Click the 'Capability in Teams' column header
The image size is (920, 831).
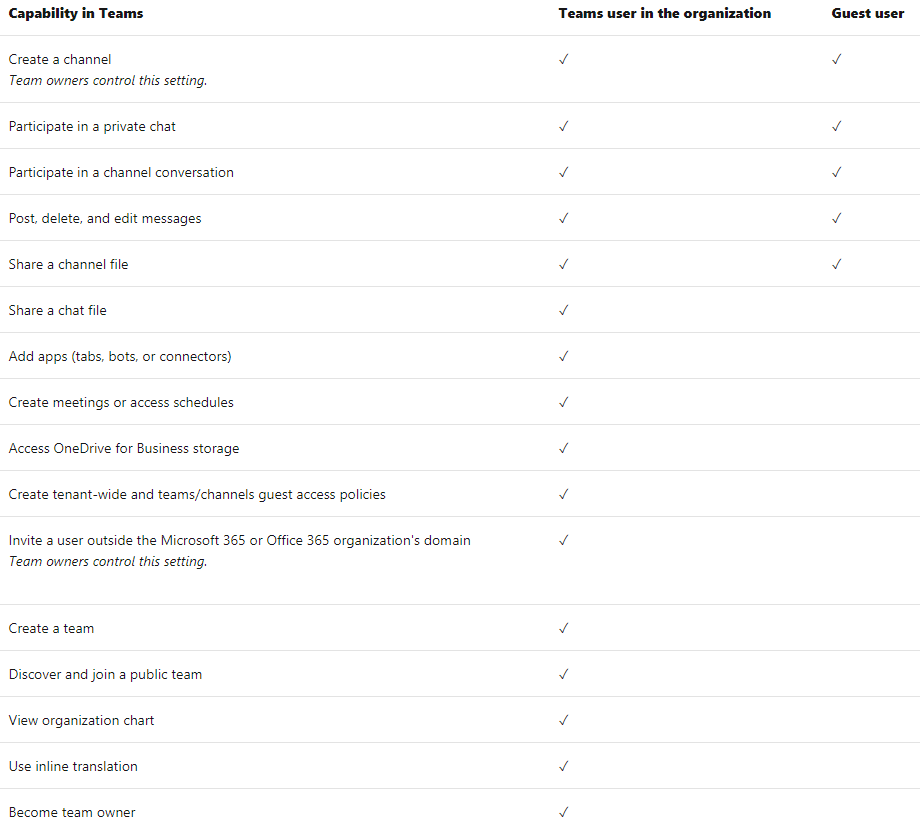[76, 13]
